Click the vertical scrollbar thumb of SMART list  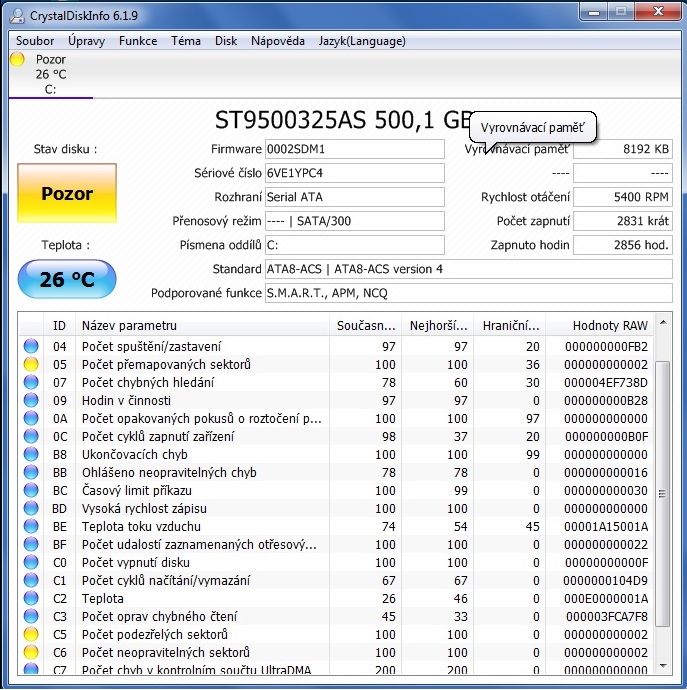663,494
